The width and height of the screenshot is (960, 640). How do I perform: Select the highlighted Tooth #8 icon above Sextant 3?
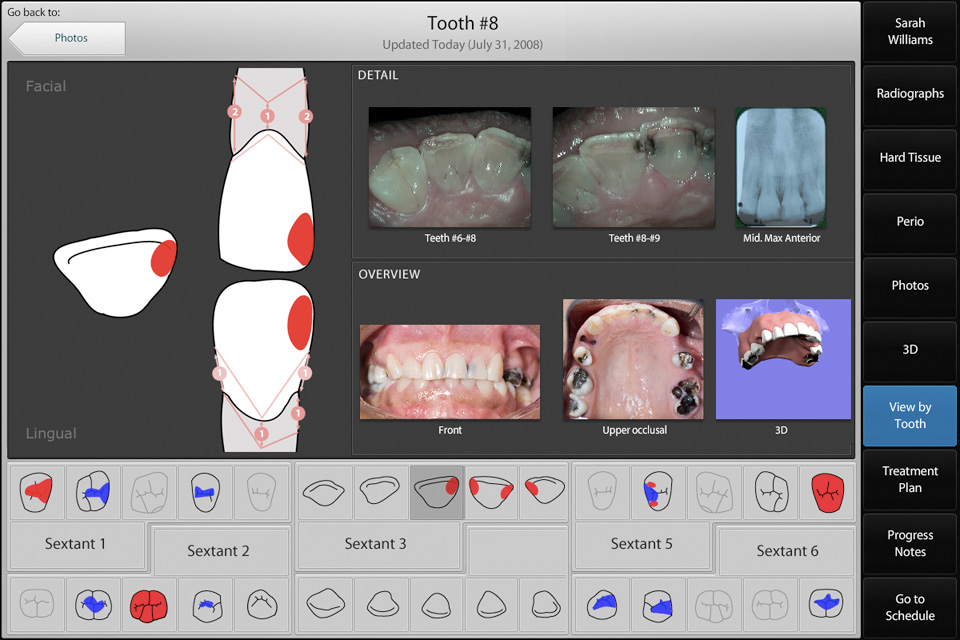[x=436, y=492]
